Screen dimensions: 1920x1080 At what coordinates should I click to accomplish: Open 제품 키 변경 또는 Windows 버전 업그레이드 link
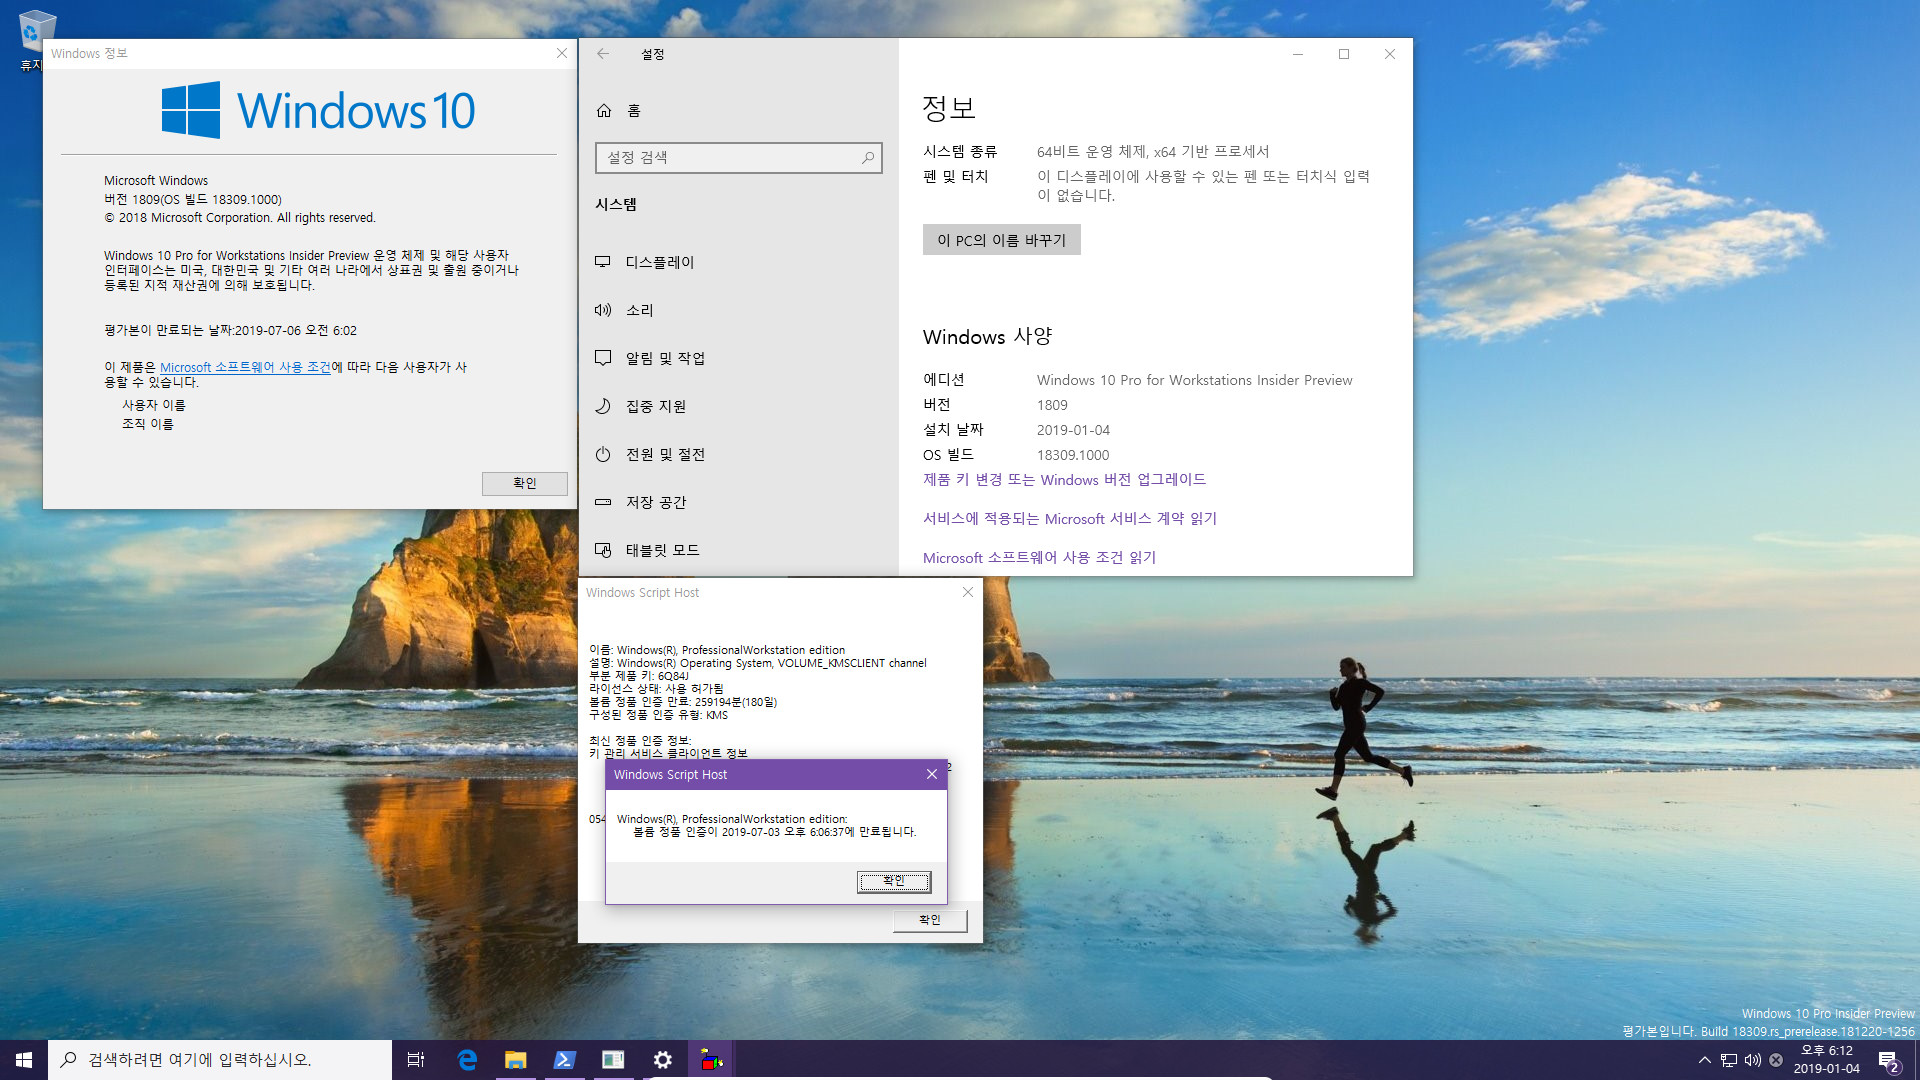[x=1064, y=480]
